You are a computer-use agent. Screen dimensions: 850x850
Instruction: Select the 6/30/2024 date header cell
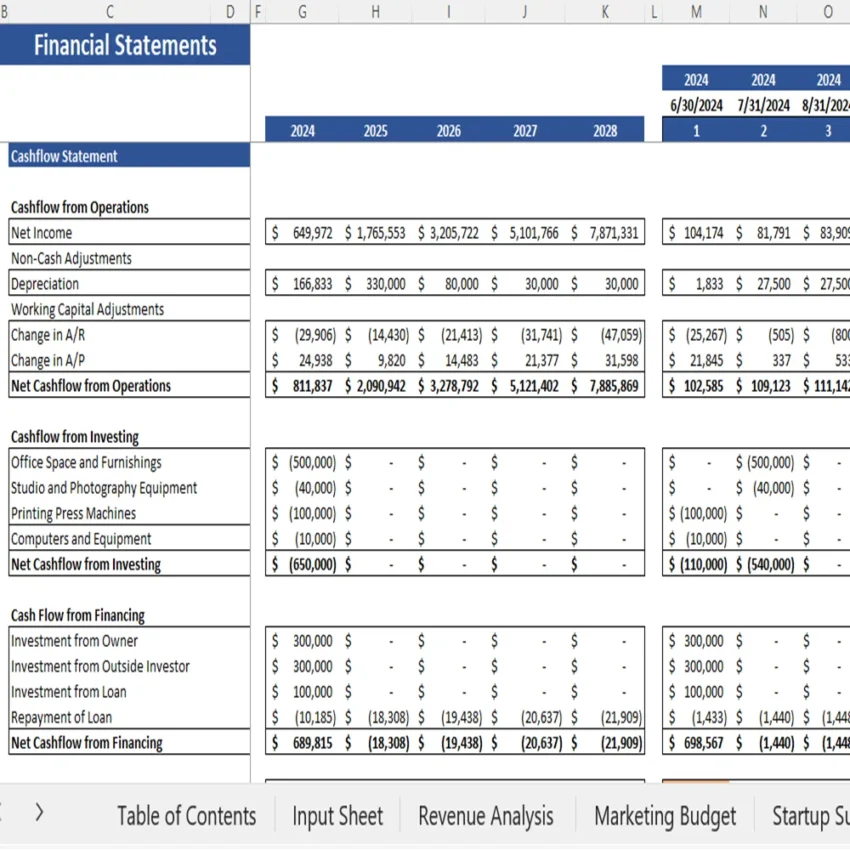coord(695,105)
